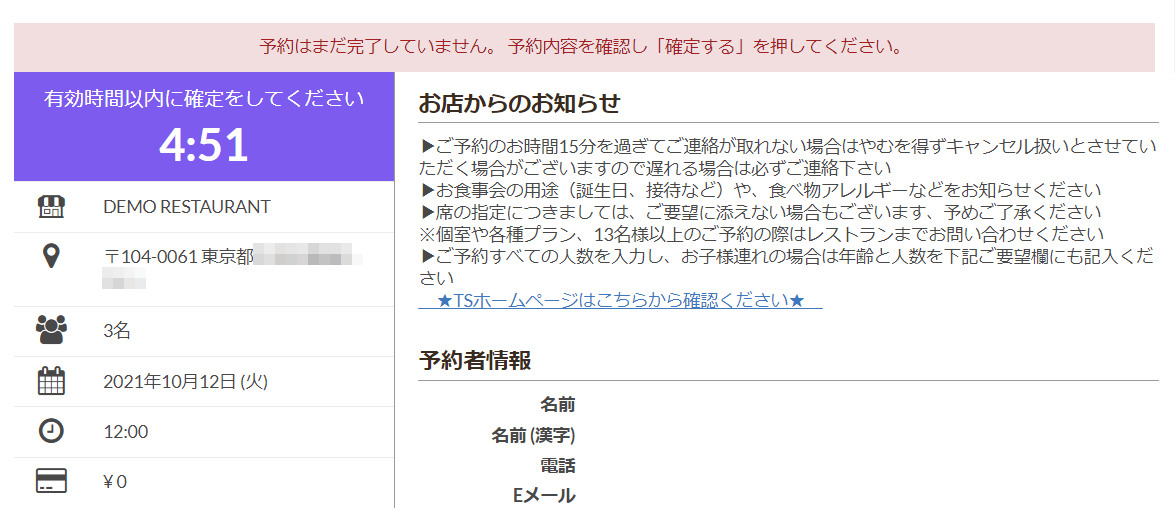Click the pink 予約はまだ完了していません alert banner
Image resolution: width=1175 pixels, height=512 pixels.
(583, 47)
